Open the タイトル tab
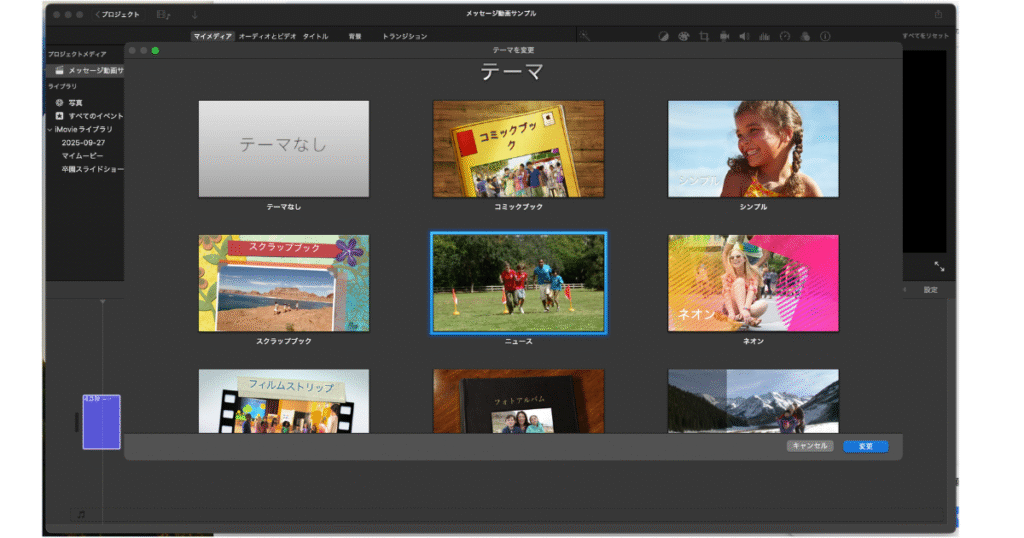The height and width of the screenshot is (538, 1024). (x=315, y=36)
